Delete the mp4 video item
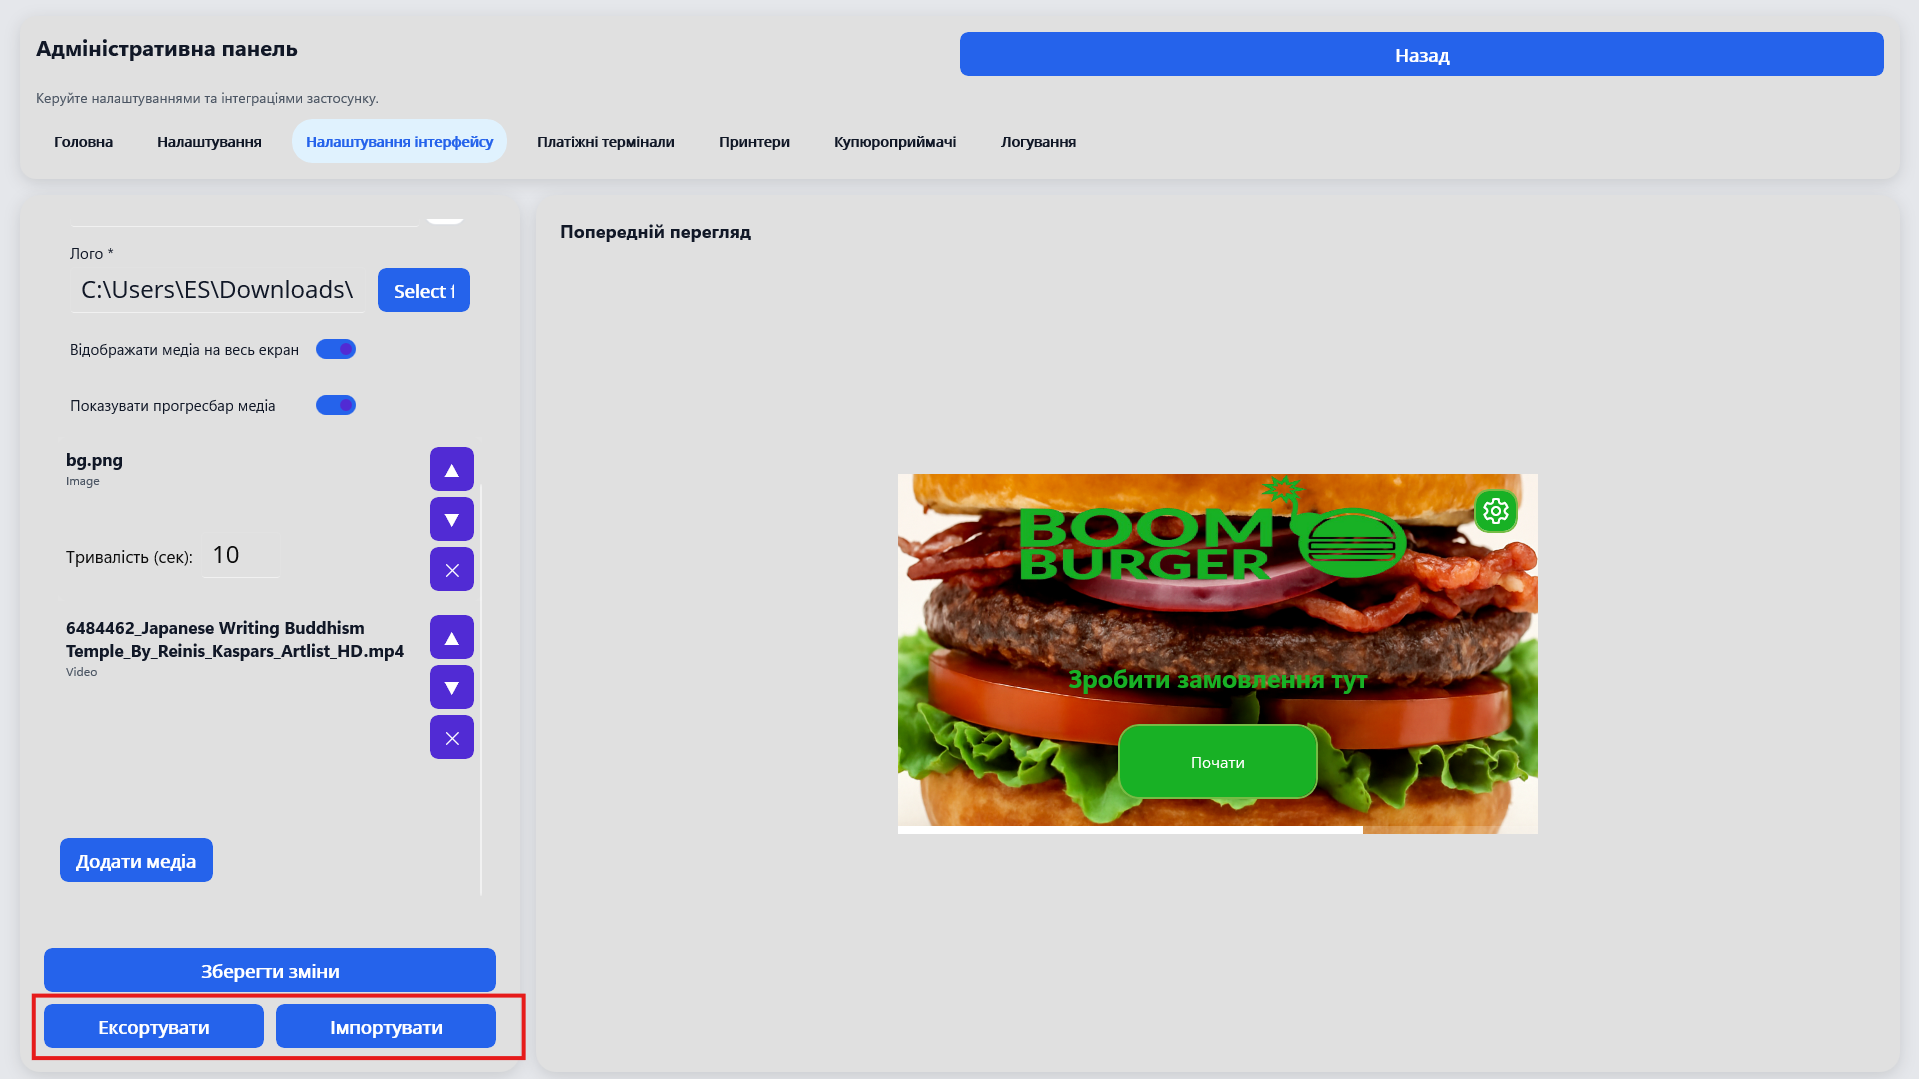Image resolution: width=1919 pixels, height=1079 pixels. (x=451, y=737)
